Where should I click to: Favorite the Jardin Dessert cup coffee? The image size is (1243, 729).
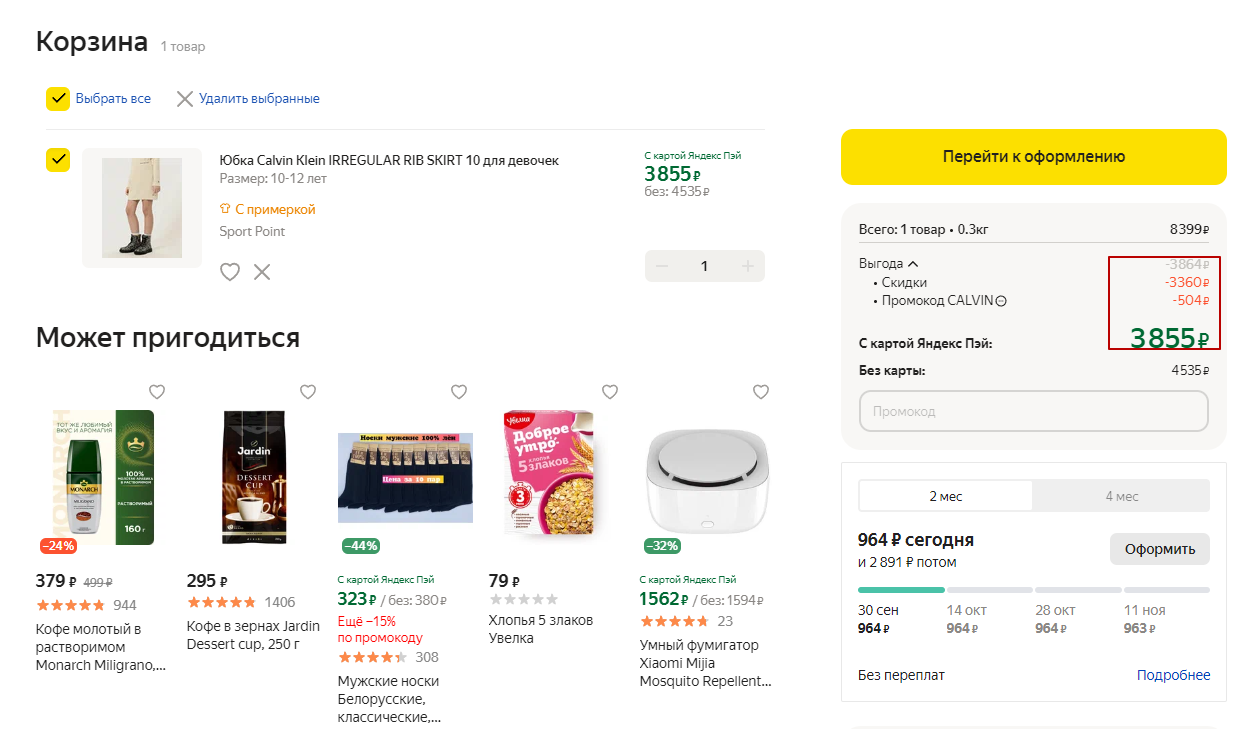click(308, 391)
